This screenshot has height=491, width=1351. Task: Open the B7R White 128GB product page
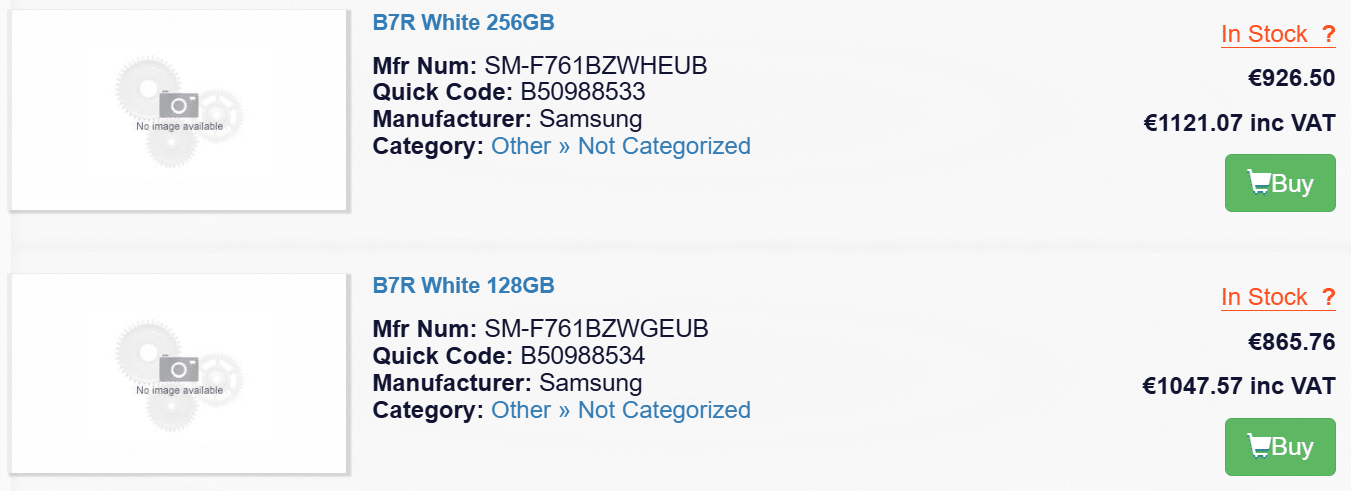(463, 285)
